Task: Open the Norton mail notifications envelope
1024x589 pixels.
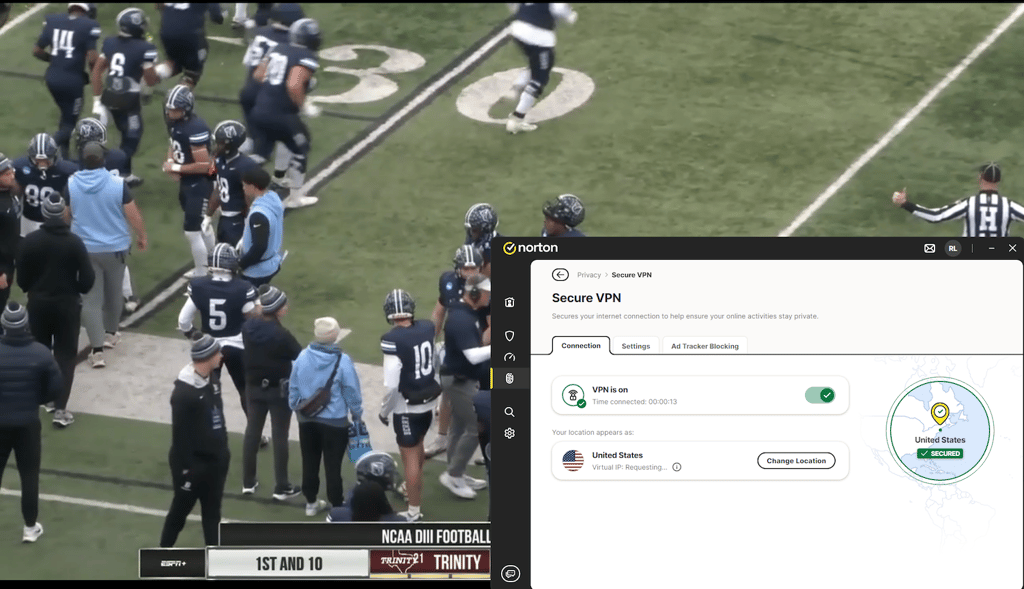Action: pyautogui.click(x=929, y=248)
